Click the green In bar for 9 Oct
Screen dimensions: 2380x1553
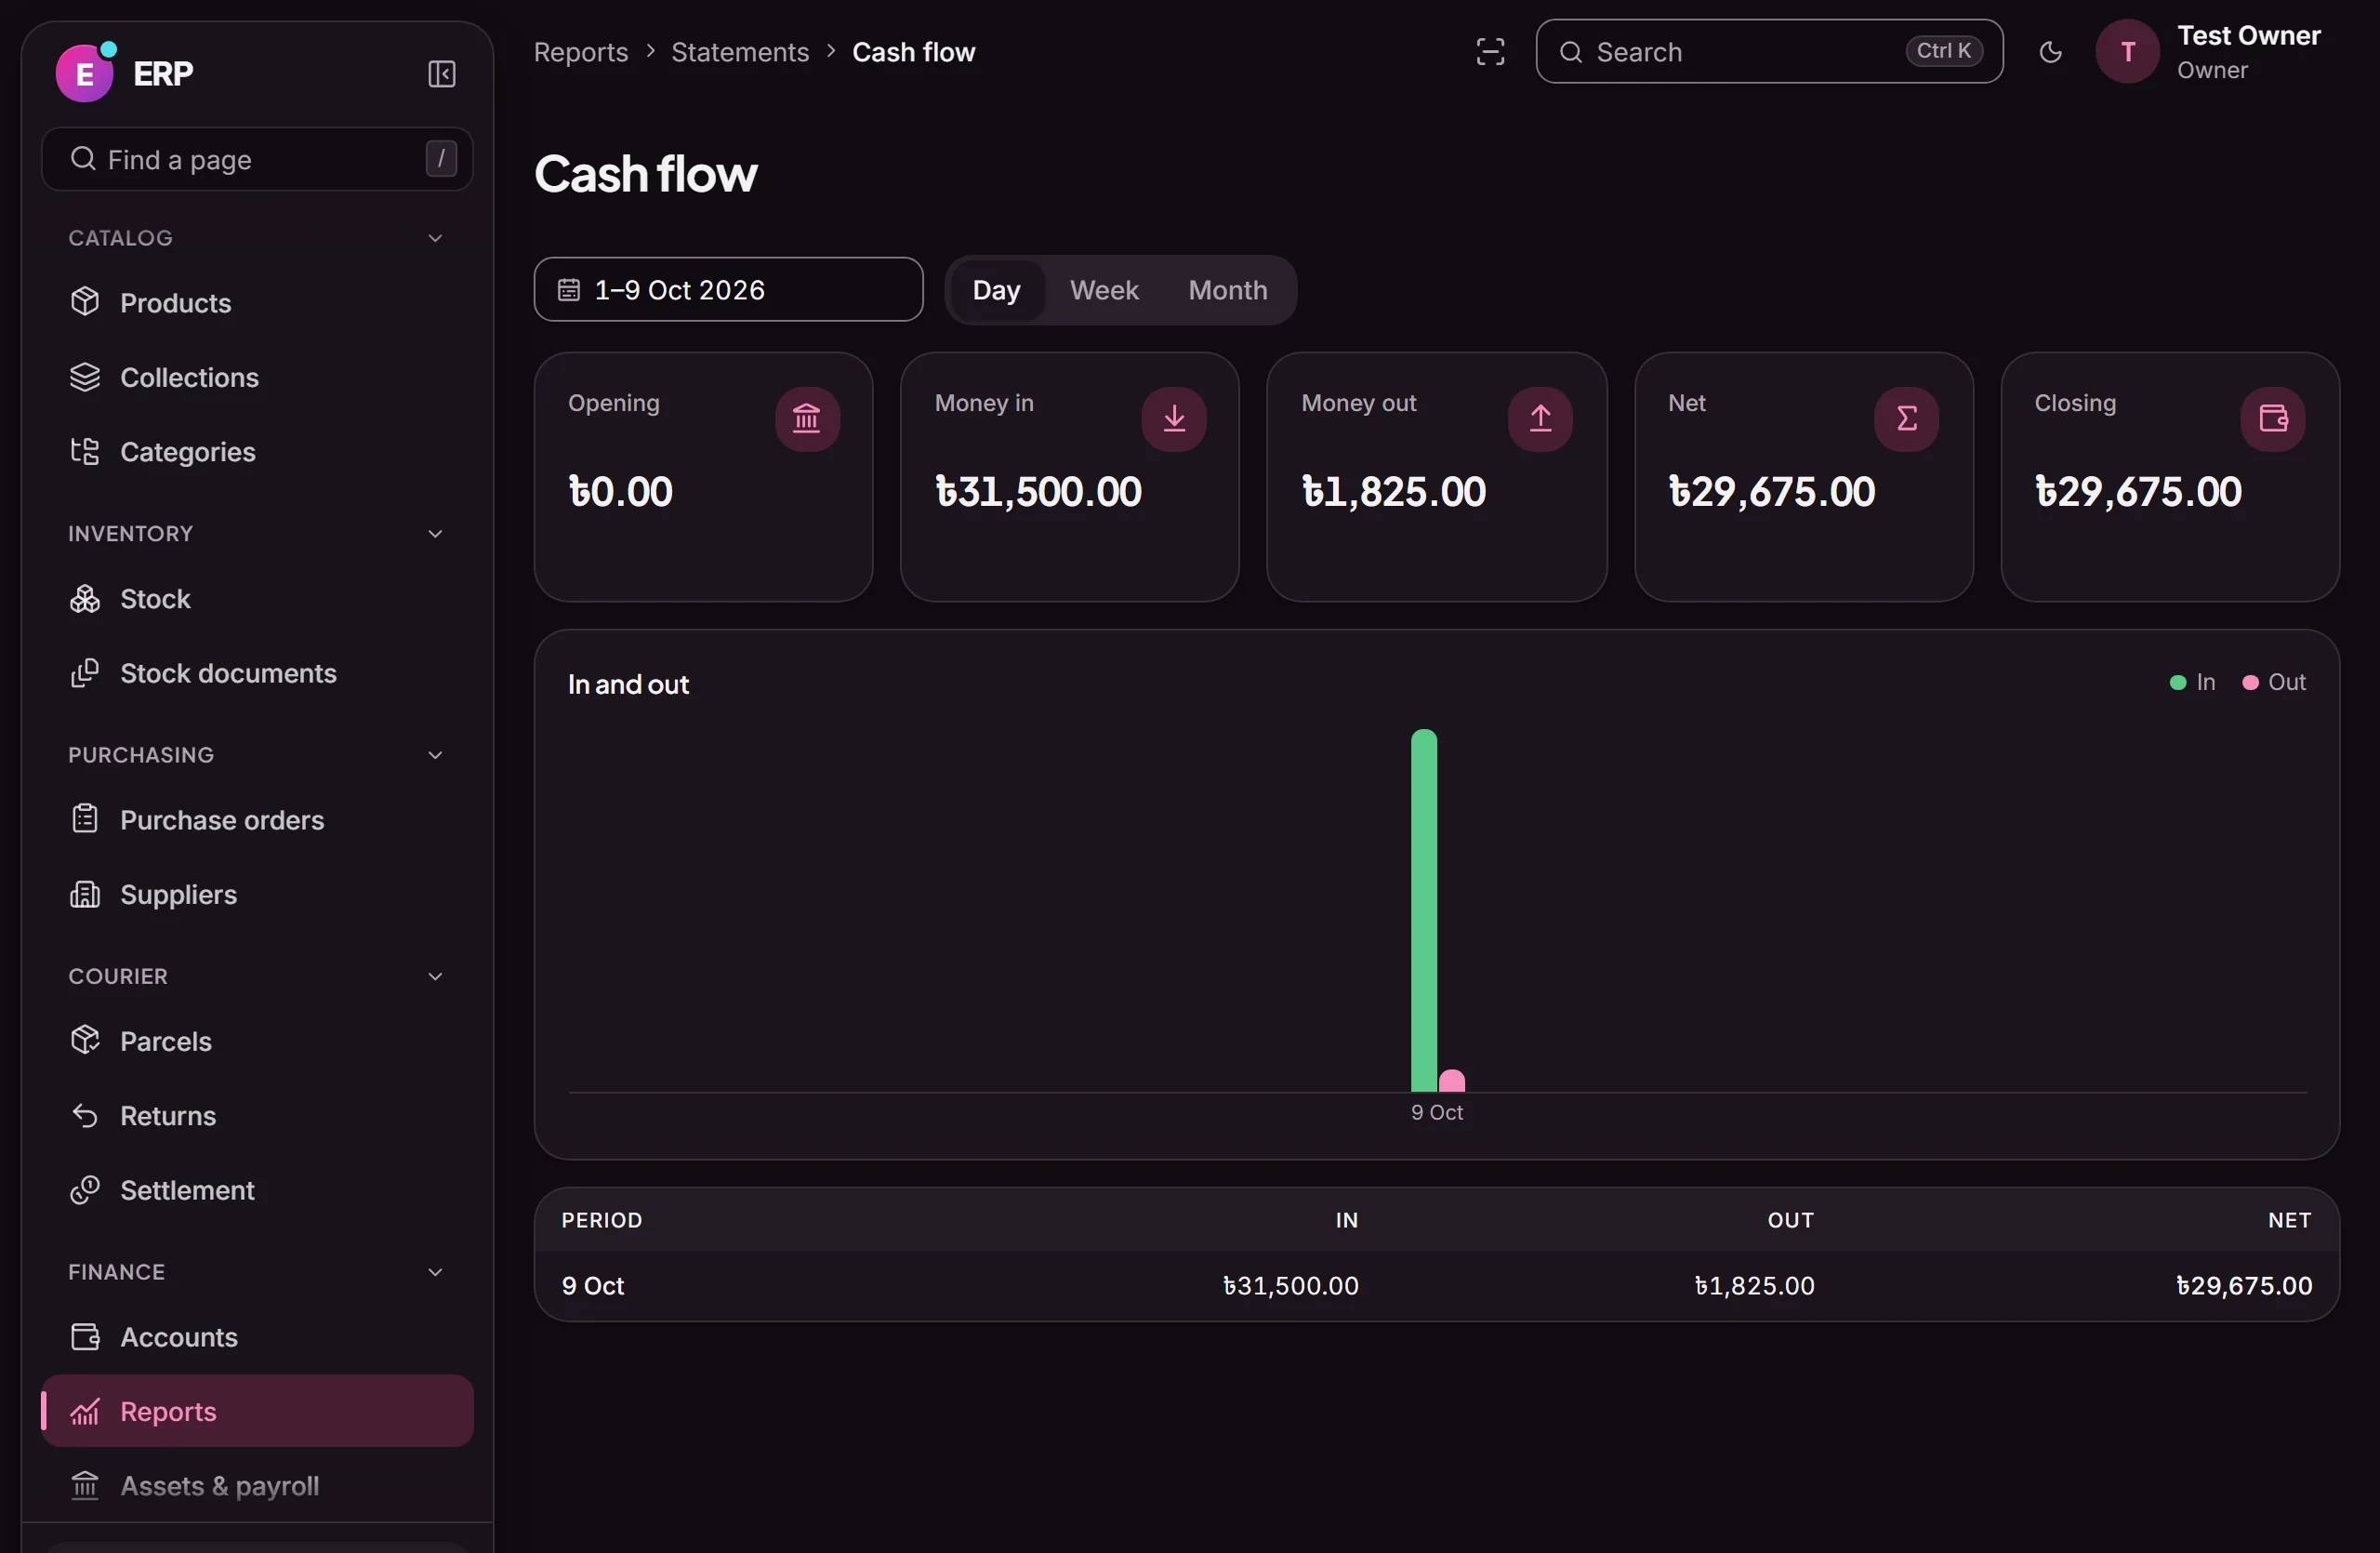pos(1424,911)
